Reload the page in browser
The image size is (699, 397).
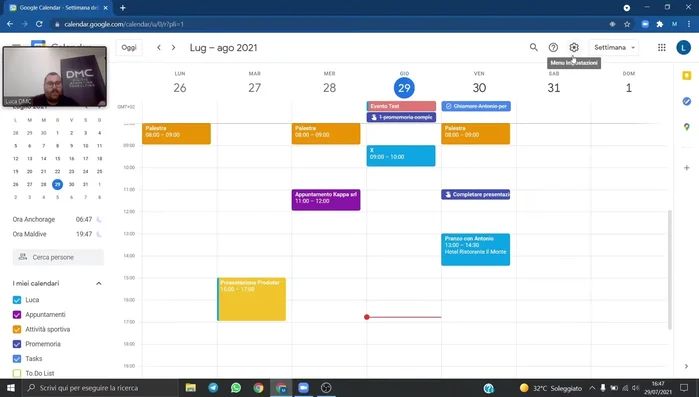tap(39, 24)
